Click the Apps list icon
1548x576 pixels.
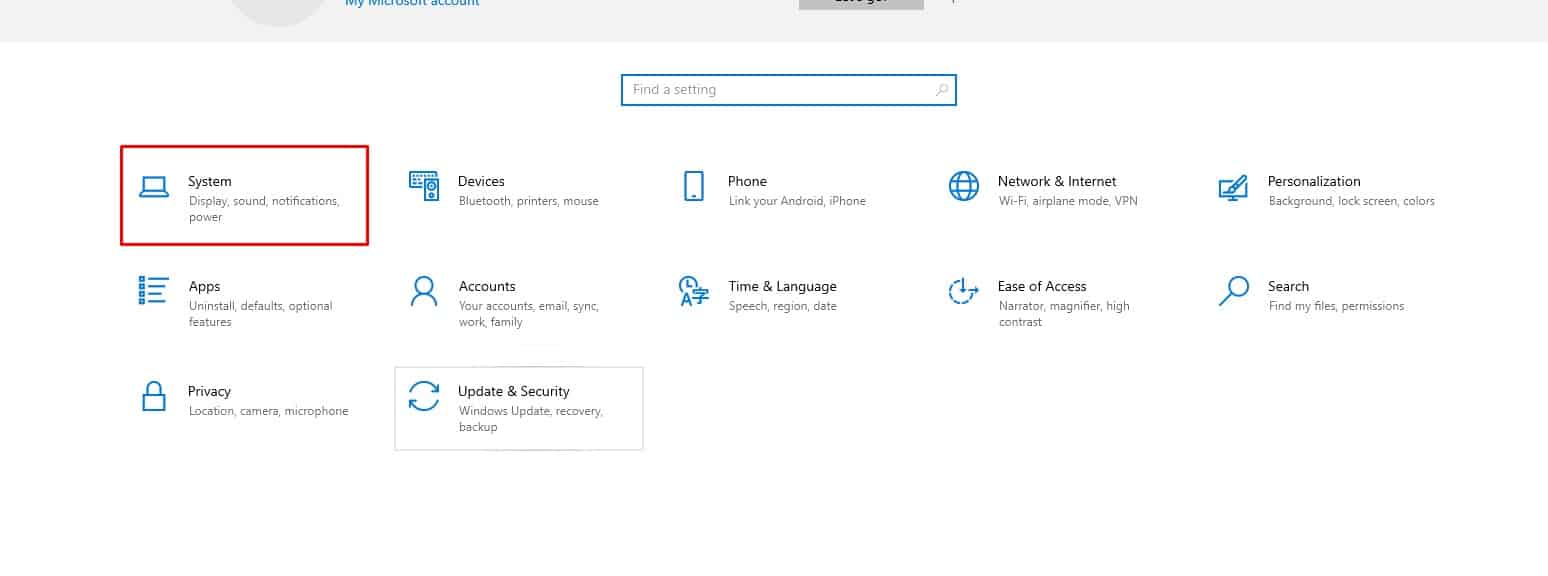pos(153,291)
